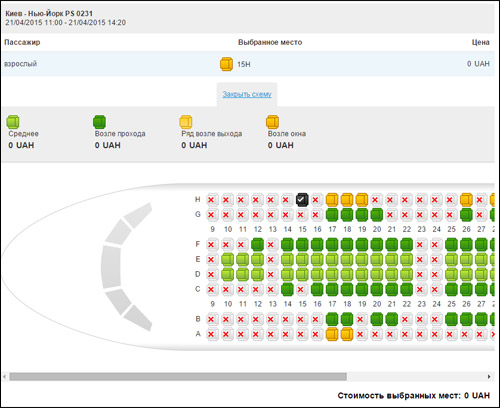Deselect the checked seat 15H
This screenshot has height=408, width=500.
[302, 200]
